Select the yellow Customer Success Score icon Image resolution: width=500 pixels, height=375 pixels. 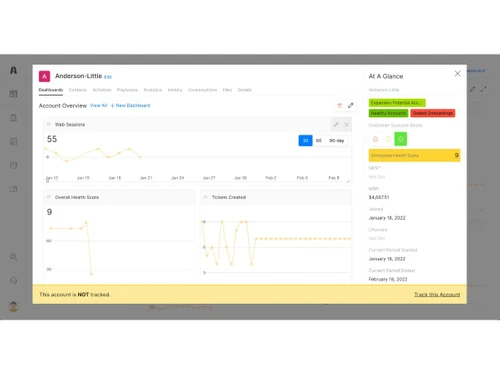(388, 139)
